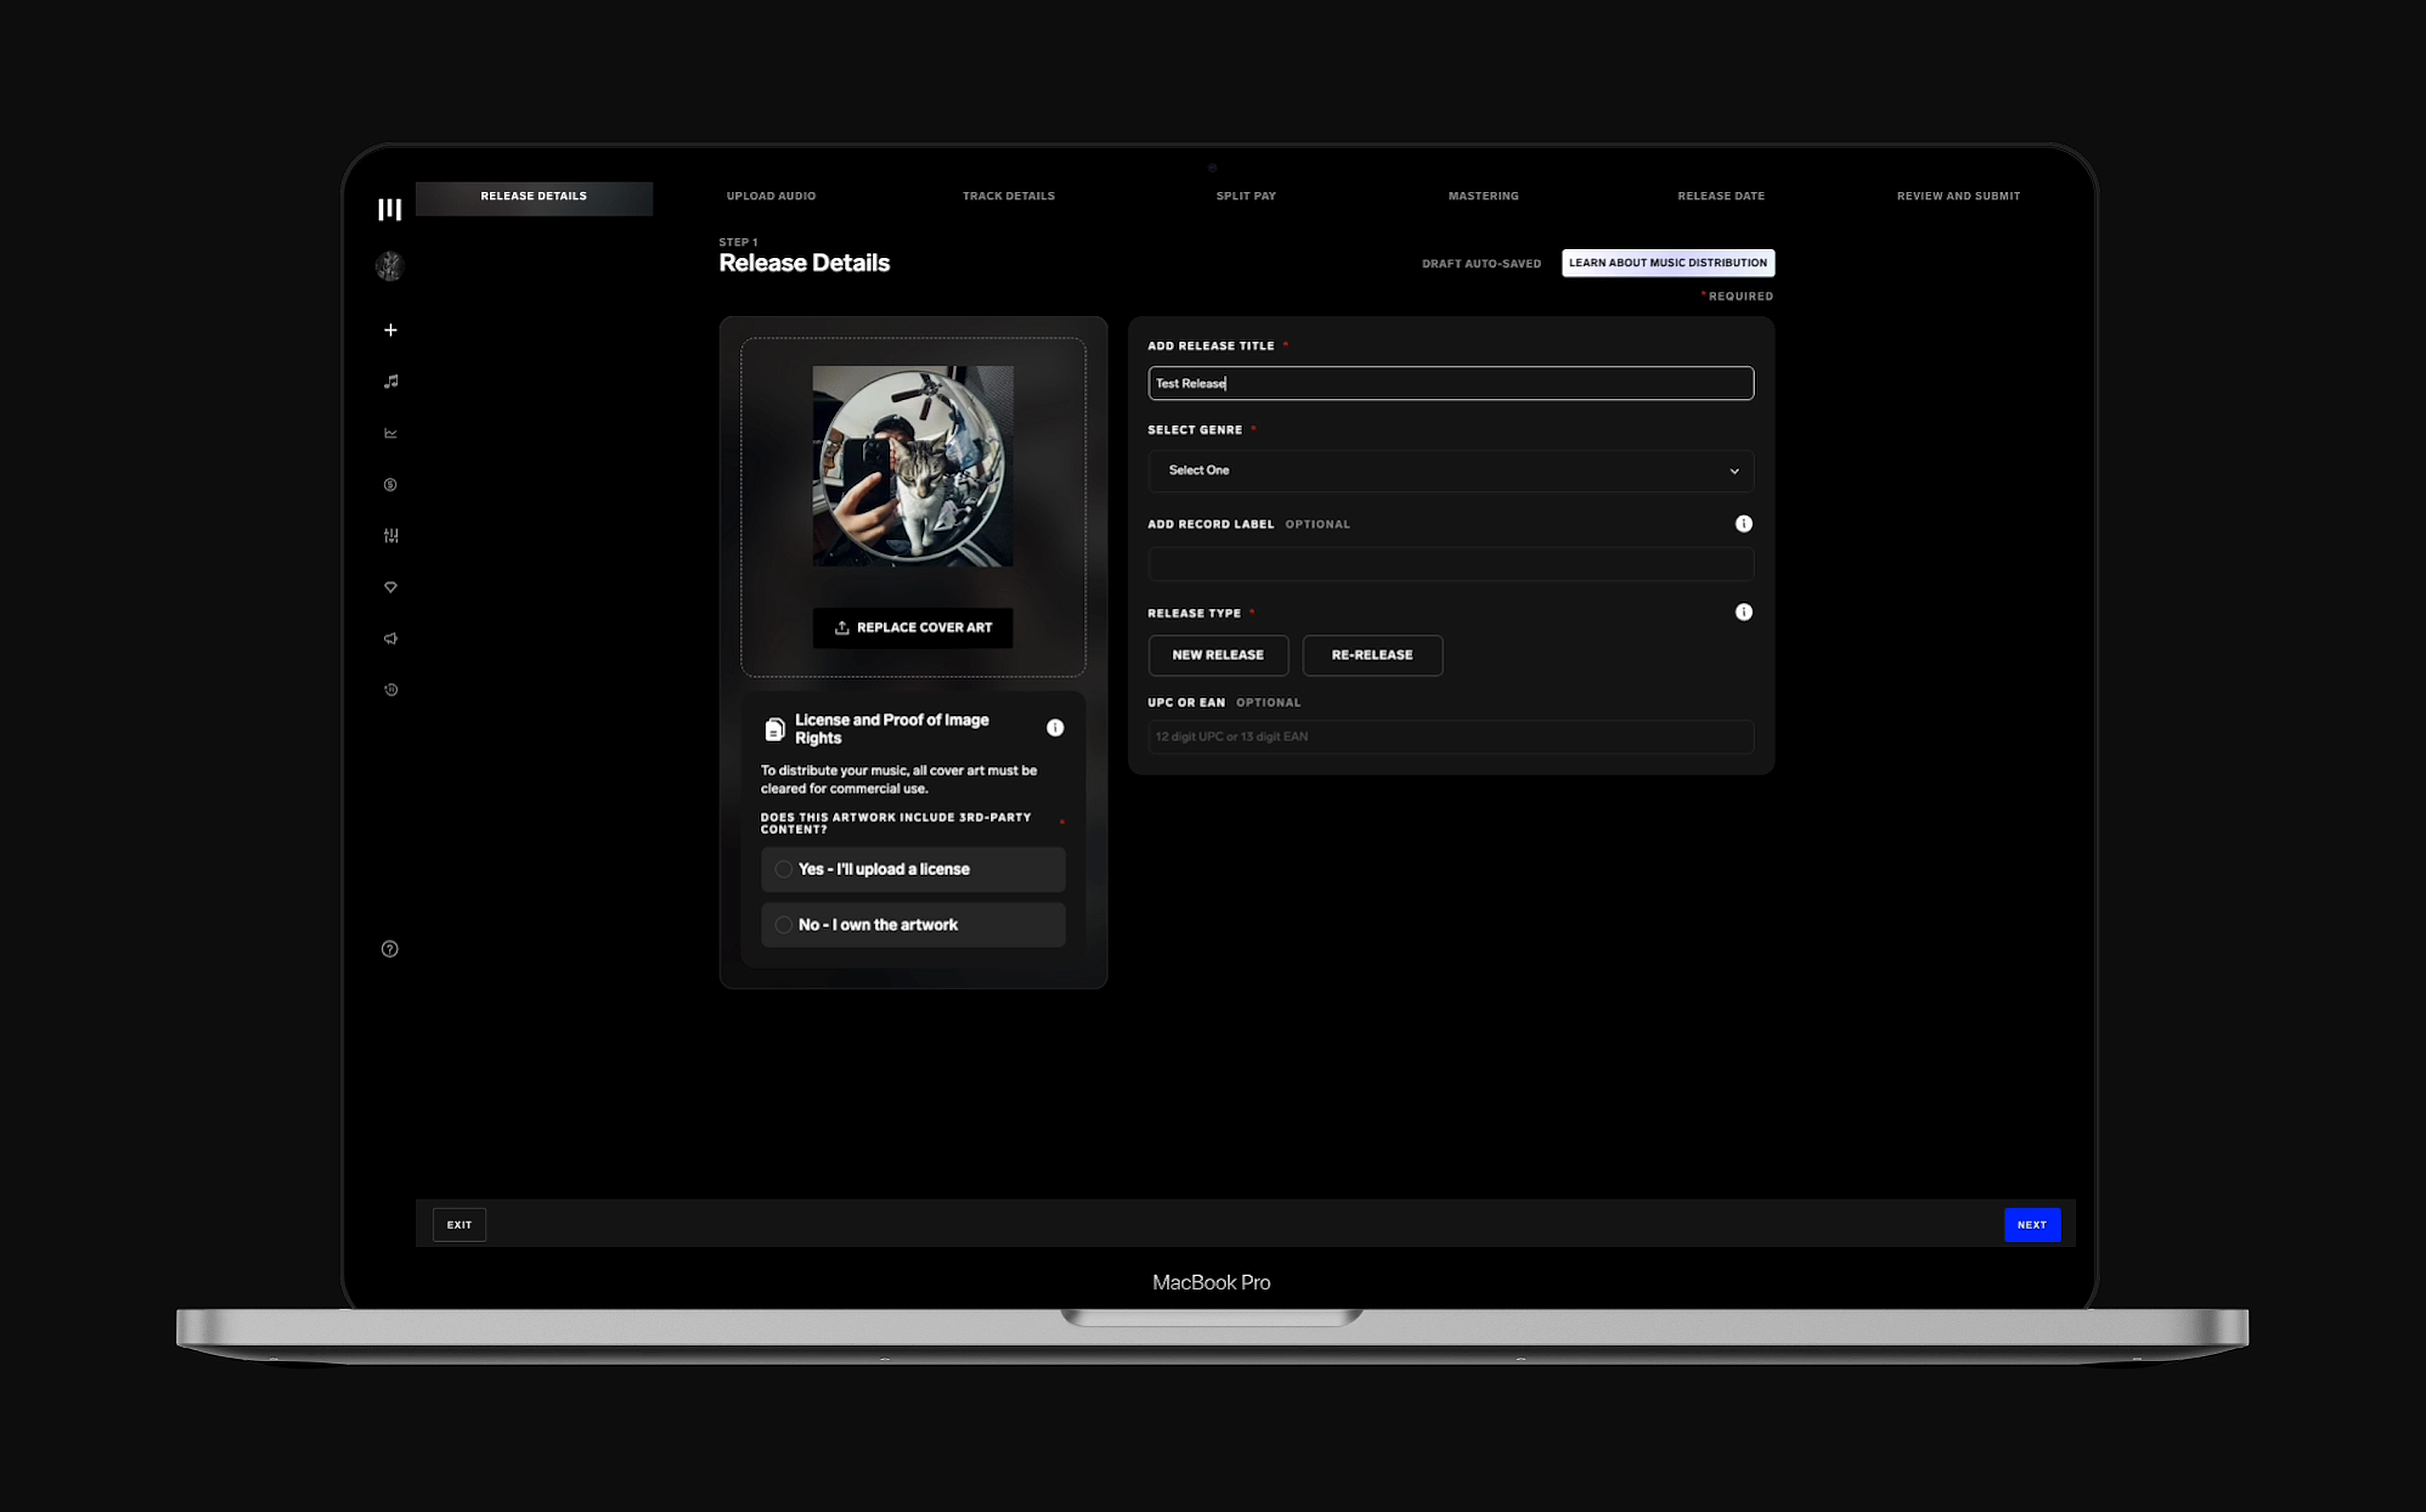Switch to the UPLOAD AUDIO step
The image size is (2426, 1512).
point(771,196)
